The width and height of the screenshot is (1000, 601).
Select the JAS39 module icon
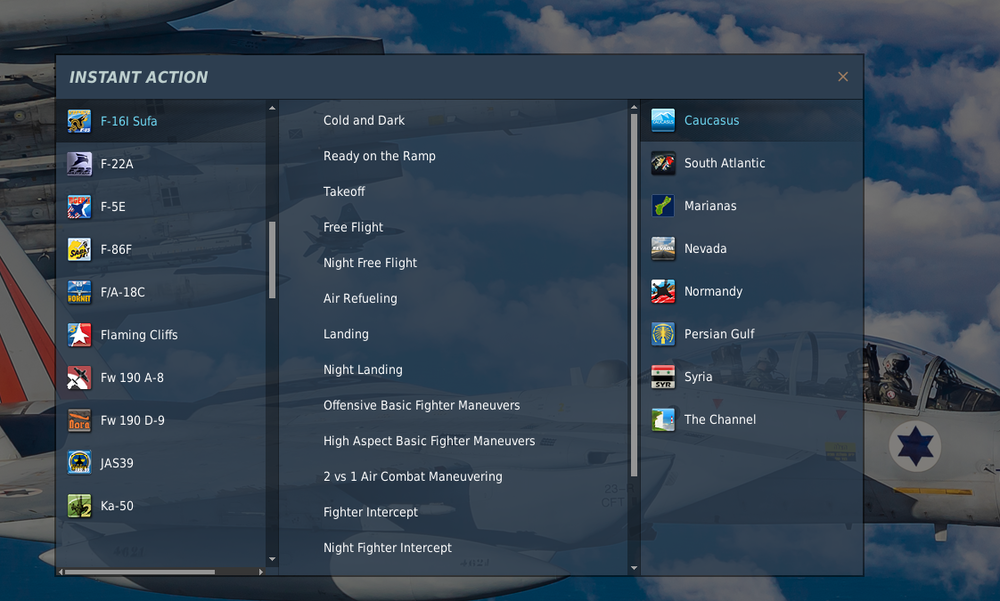tap(79, 463)
